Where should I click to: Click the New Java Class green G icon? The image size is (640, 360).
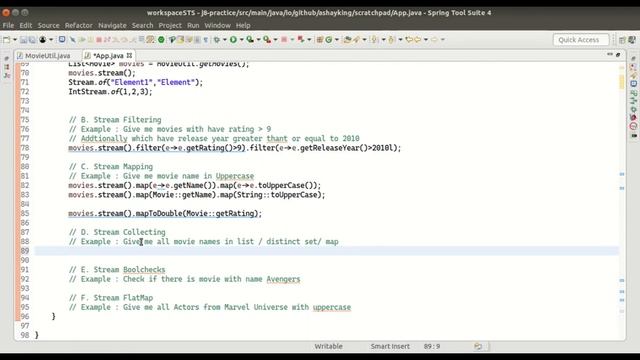329,40
